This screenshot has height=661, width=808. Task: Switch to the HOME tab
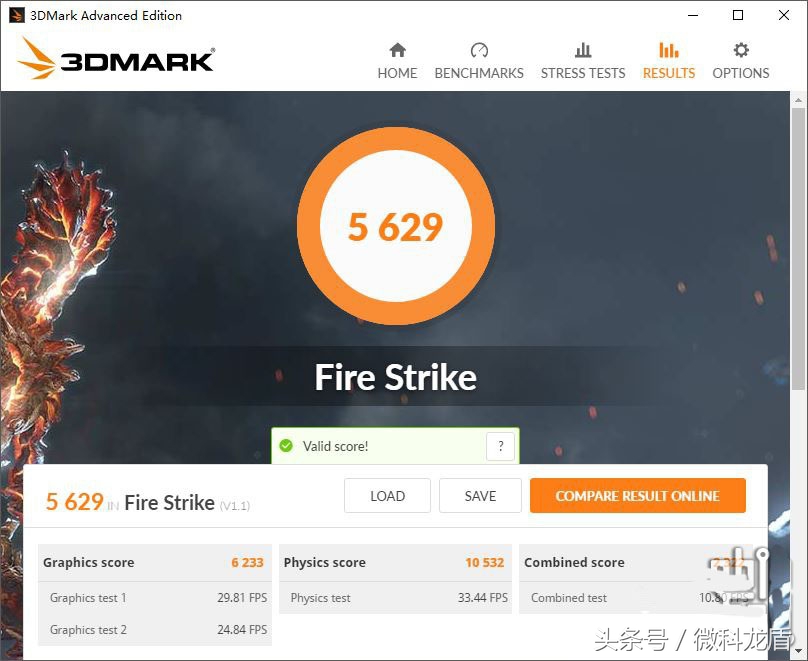397,73
